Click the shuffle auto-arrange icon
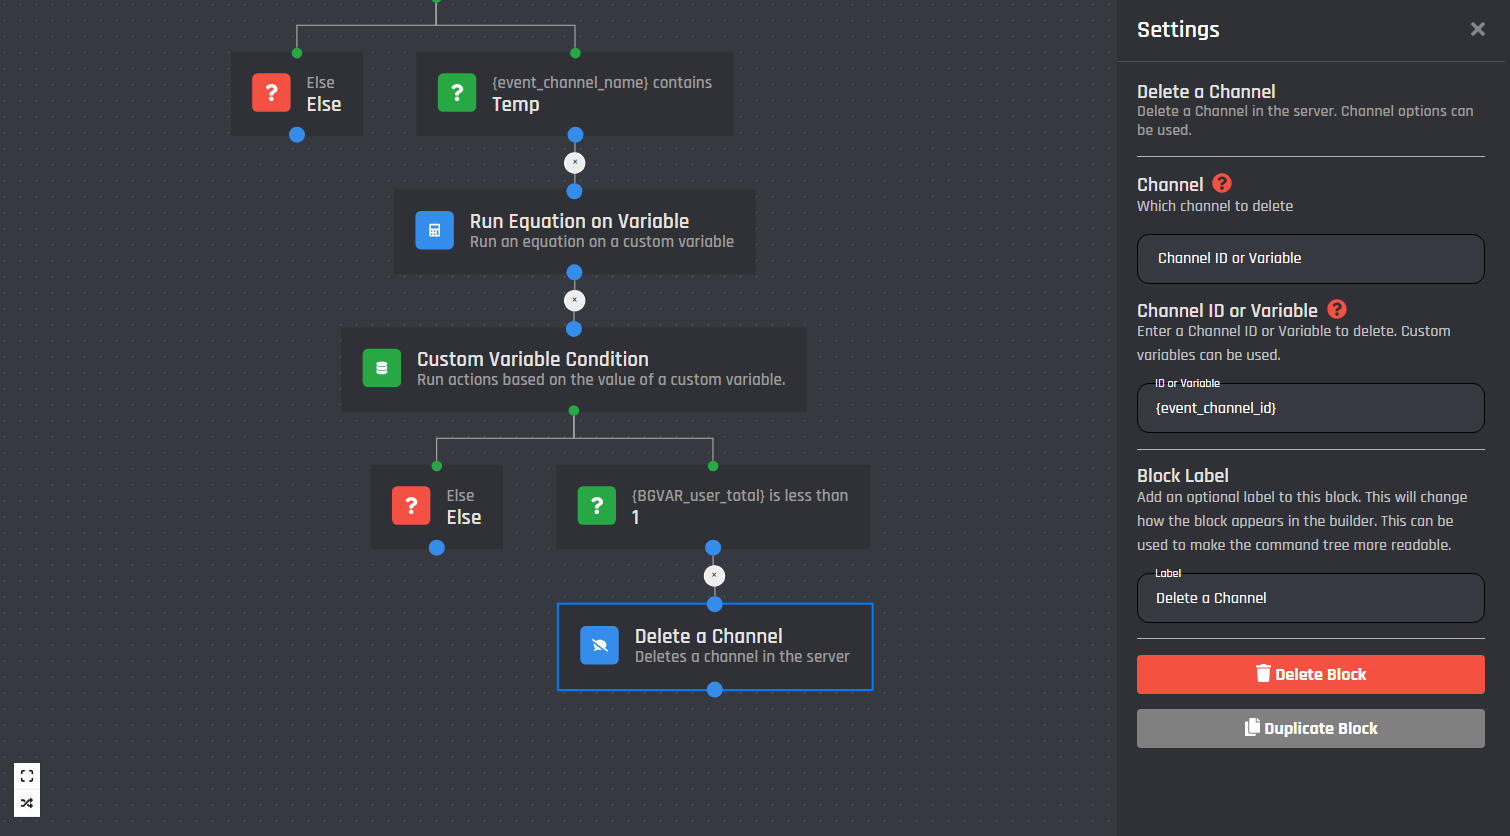 click(27, 803)
